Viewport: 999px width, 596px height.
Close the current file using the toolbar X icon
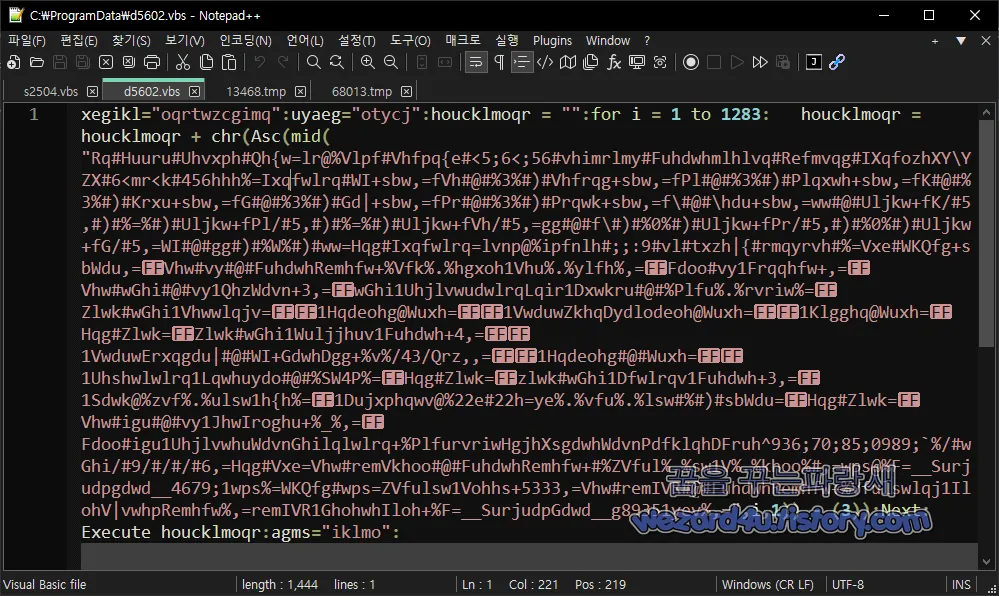click(106, 62)
